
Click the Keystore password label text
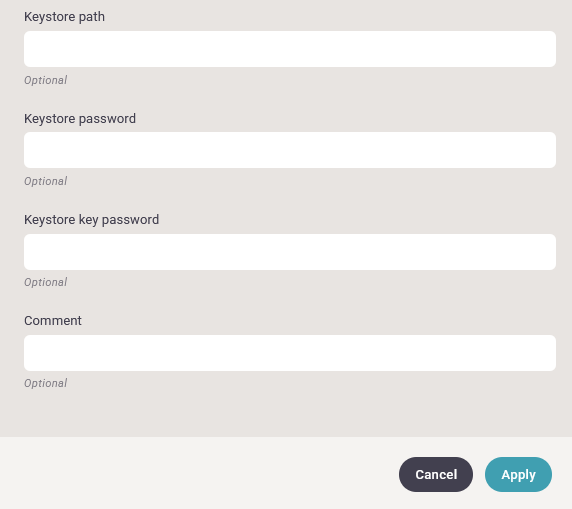click(x=80, y=119)
